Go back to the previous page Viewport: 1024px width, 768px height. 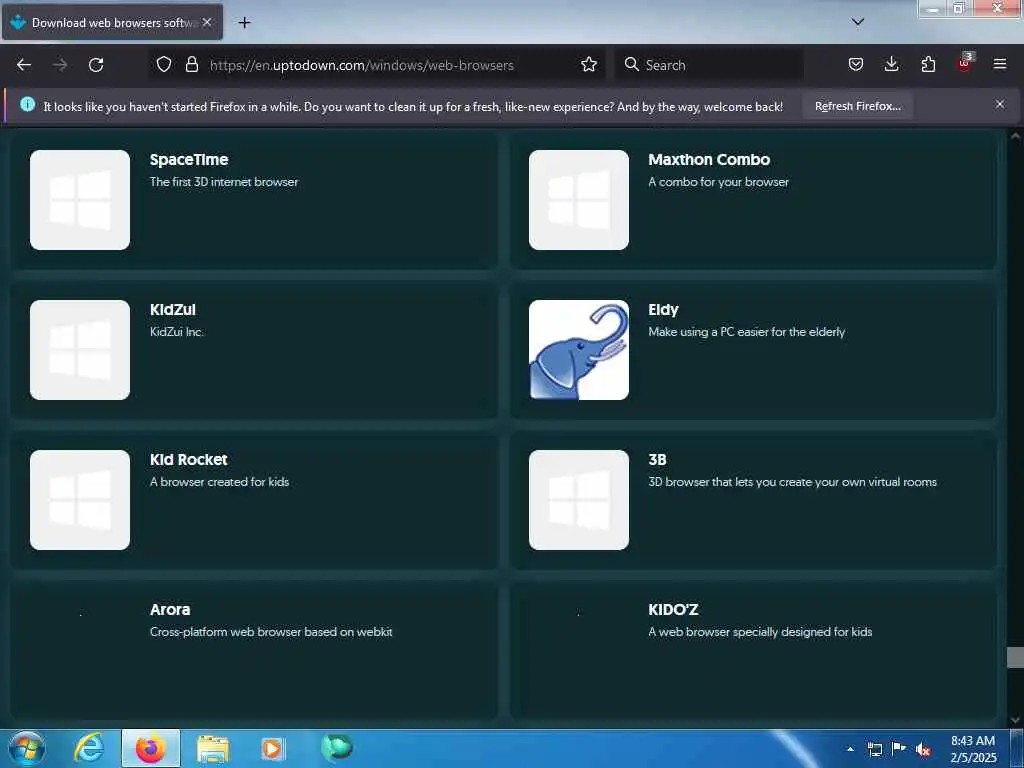click(24, 65)
